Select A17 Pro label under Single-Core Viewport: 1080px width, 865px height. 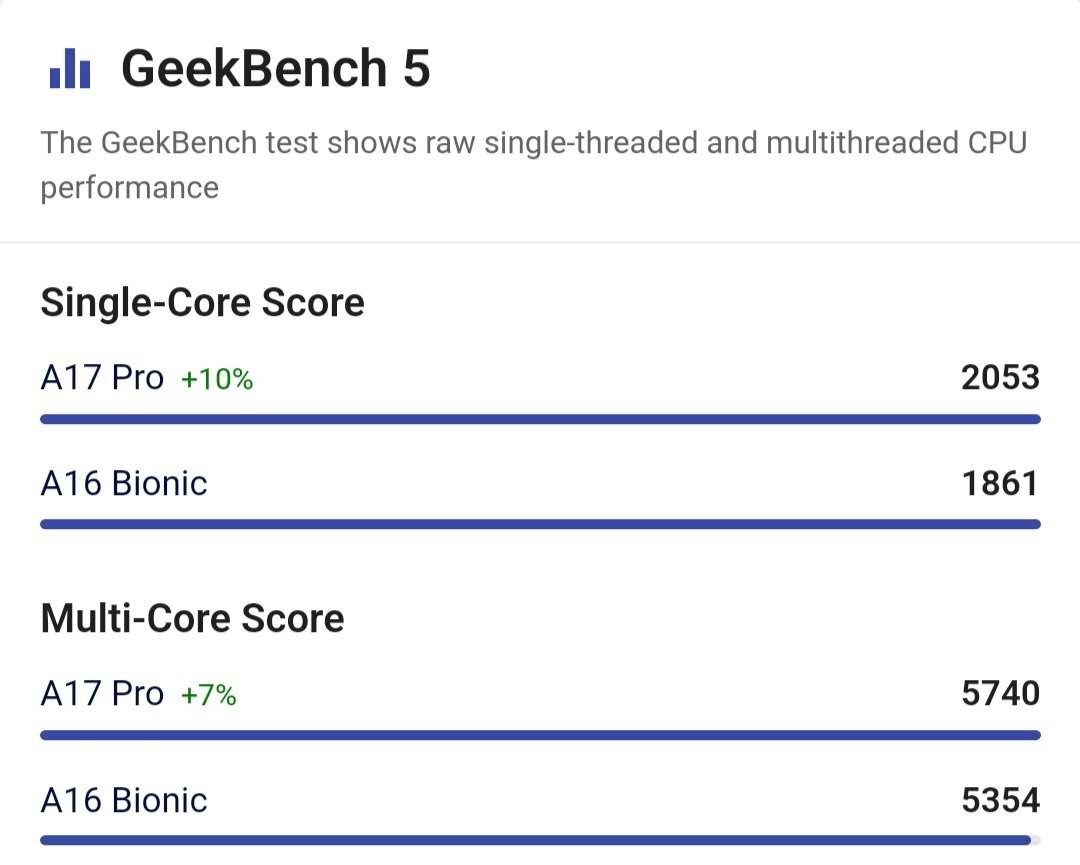click(x=102, y=377)
